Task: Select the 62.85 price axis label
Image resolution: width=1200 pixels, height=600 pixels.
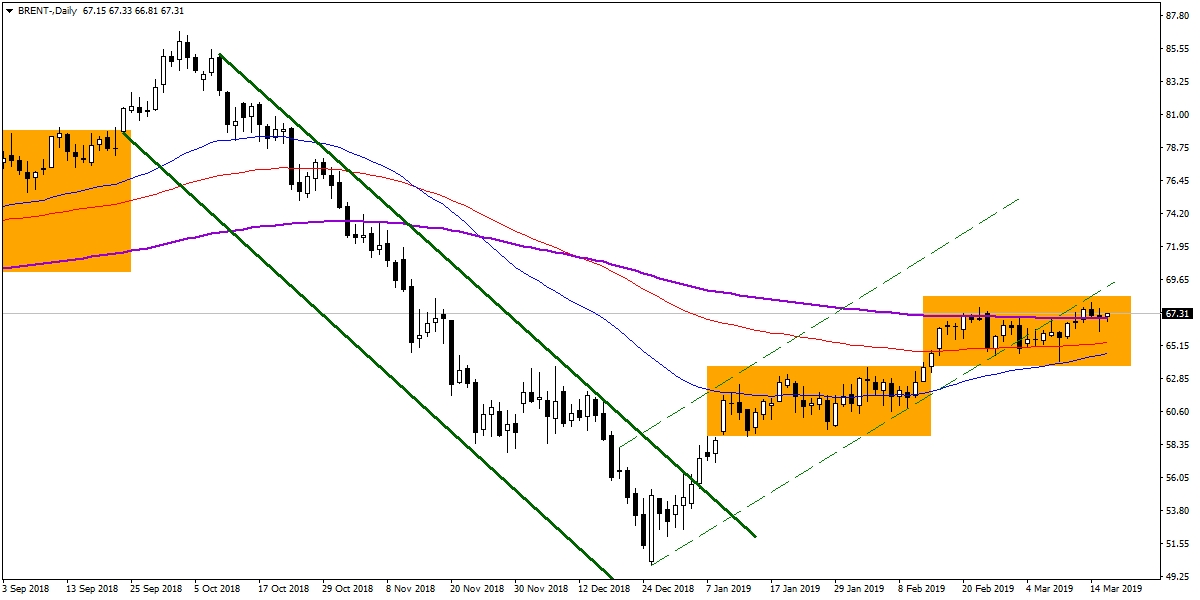Action: 1176,379
